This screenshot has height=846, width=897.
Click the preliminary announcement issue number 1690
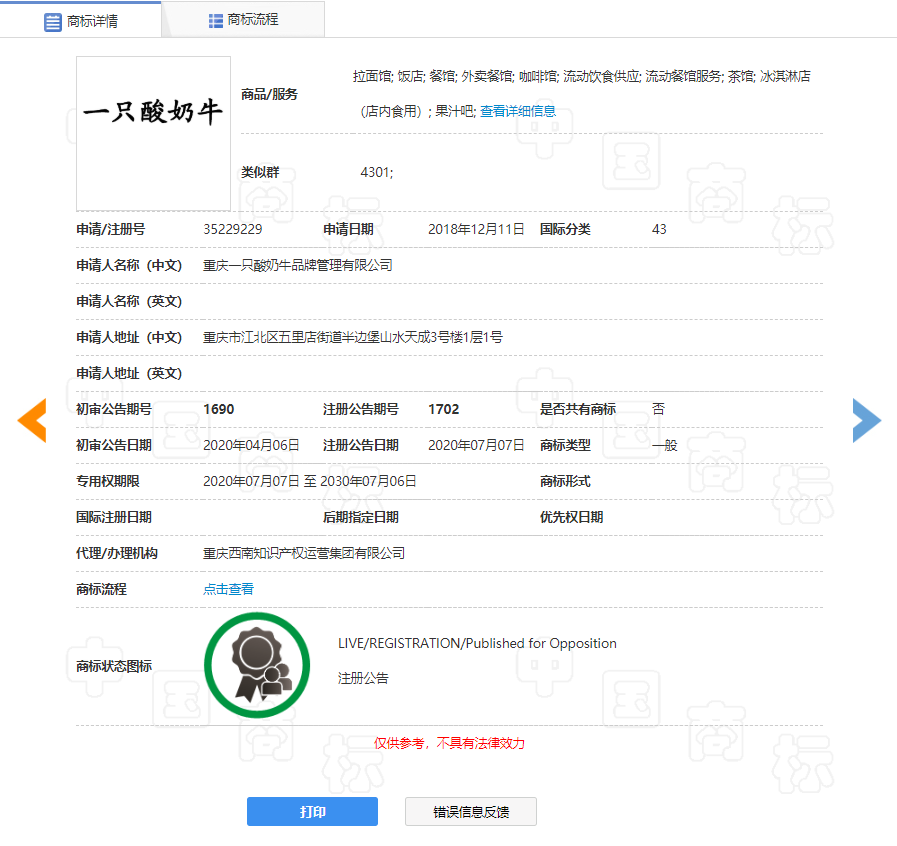pyautogui.click(x=218, y=409)
